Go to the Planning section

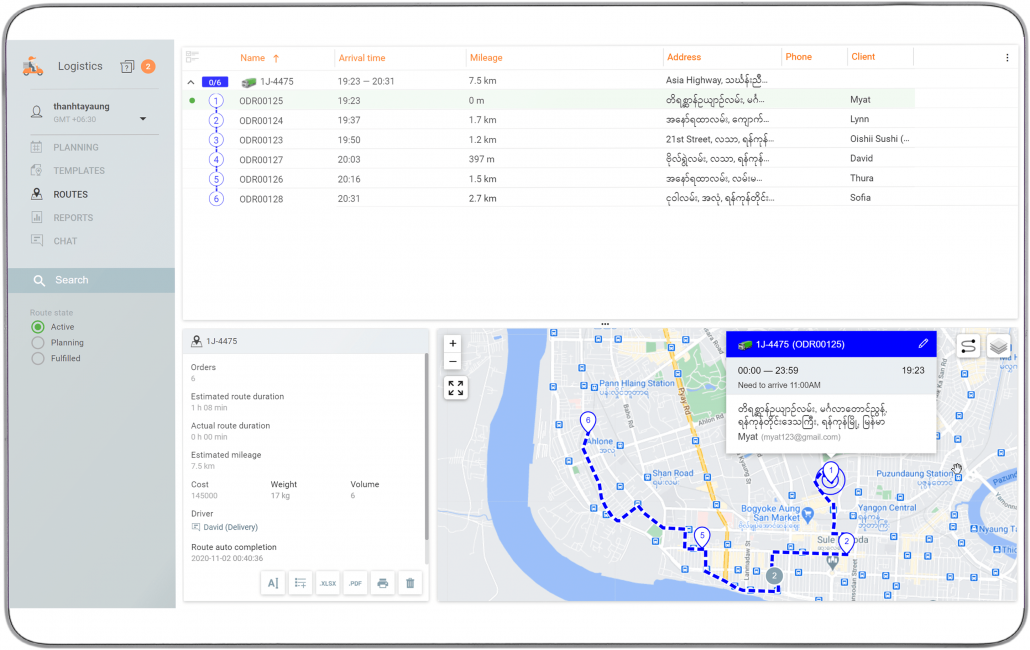tap(75, 148)
